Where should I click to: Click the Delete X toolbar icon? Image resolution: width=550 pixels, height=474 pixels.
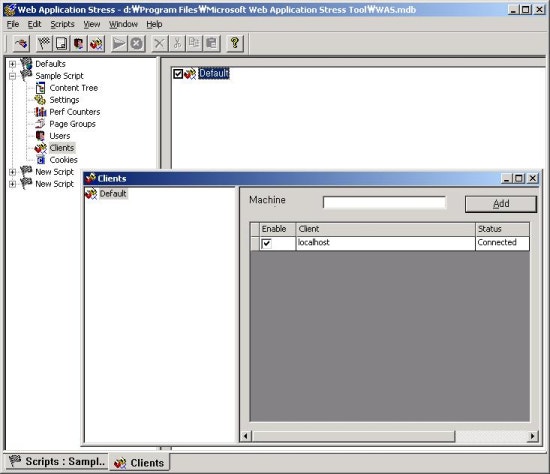159,44
